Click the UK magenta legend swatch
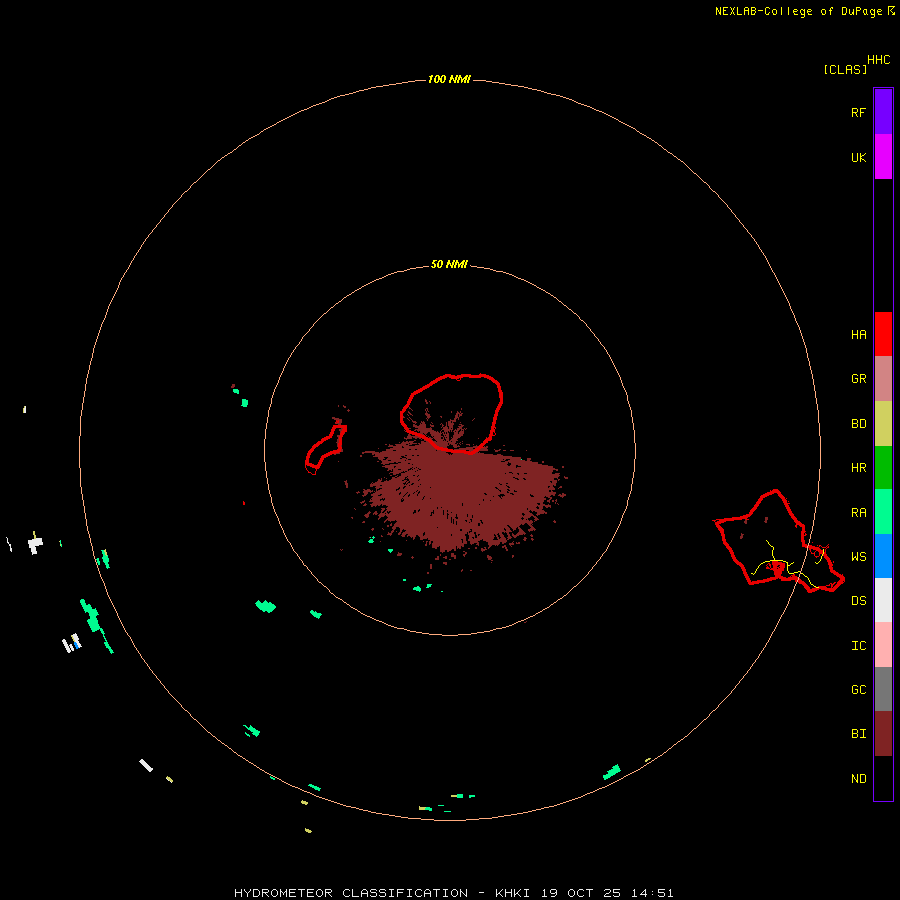The width and height of the screenshot is (900, 900). [883, 157]
